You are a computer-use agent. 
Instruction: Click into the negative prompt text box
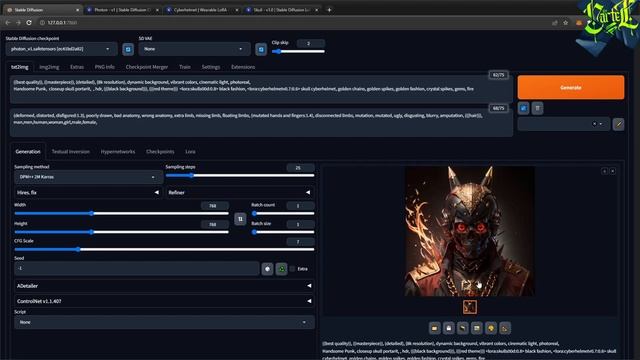point(261,122)
